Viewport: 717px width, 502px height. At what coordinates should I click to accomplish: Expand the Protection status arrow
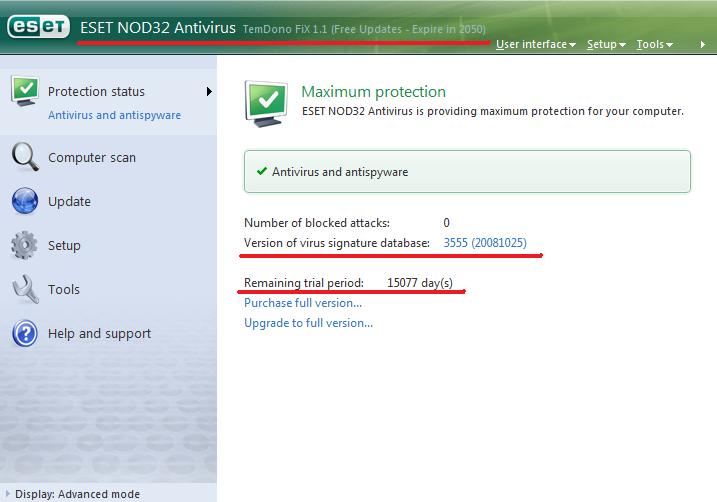coord(209,92)
